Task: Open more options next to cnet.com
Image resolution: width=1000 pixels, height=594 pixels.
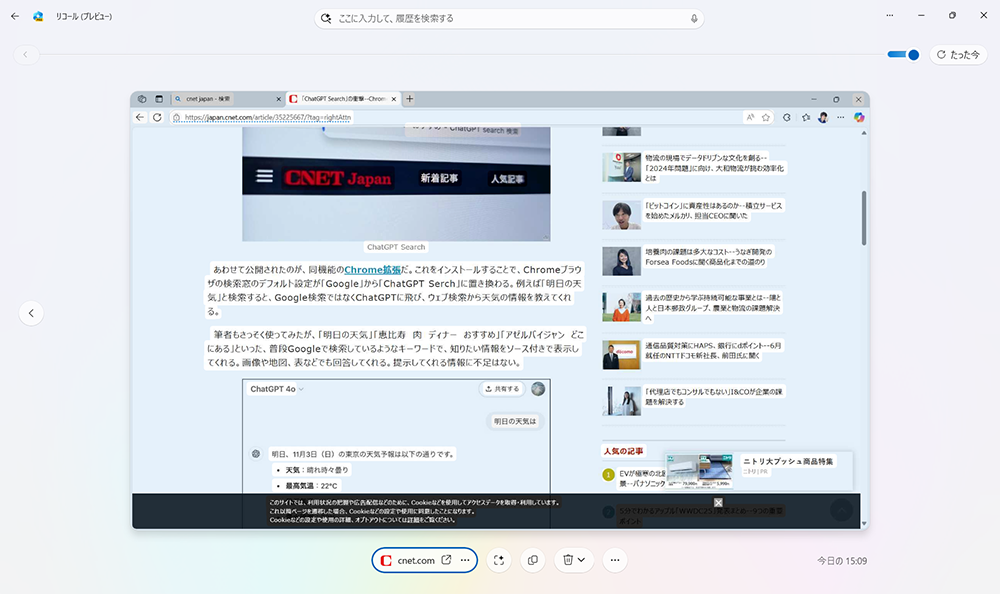Action: pyautogui.click(x=465, y=560)
